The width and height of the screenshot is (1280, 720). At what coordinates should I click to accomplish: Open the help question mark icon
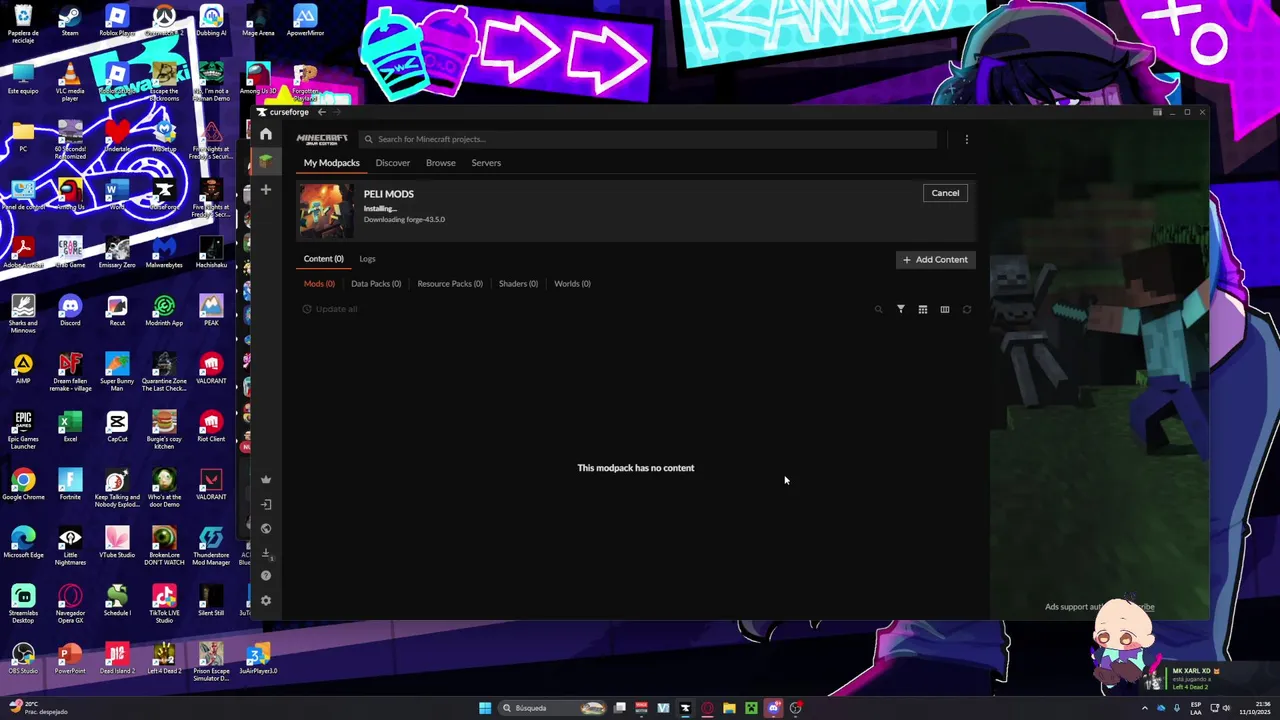[x=266, y=576]
